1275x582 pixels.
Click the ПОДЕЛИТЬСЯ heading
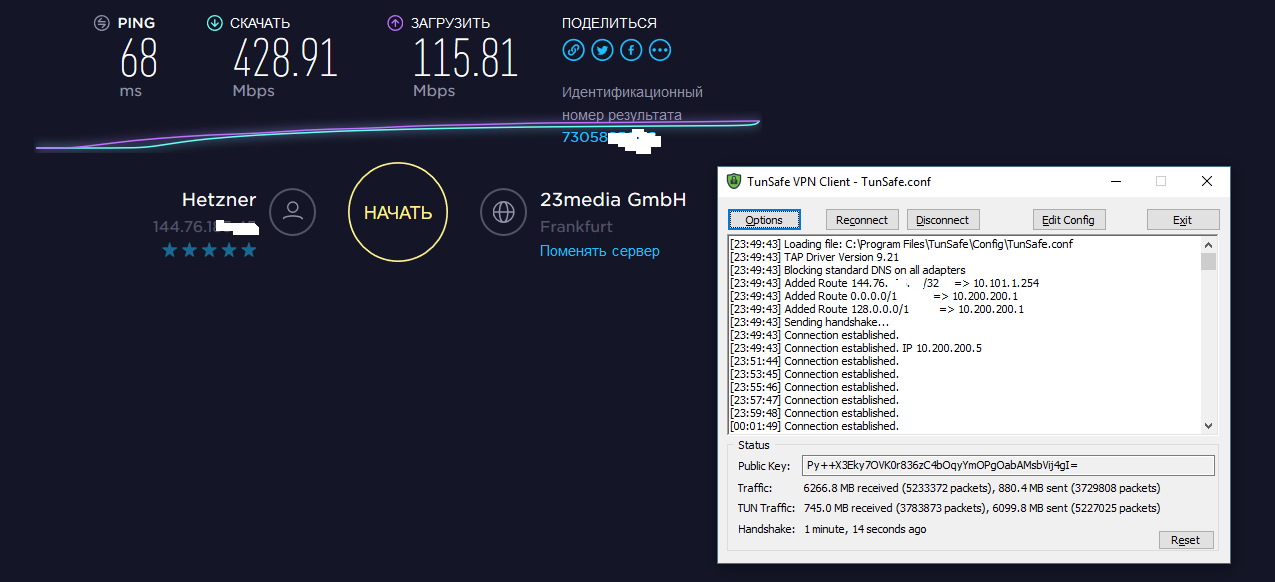[610, 23]
